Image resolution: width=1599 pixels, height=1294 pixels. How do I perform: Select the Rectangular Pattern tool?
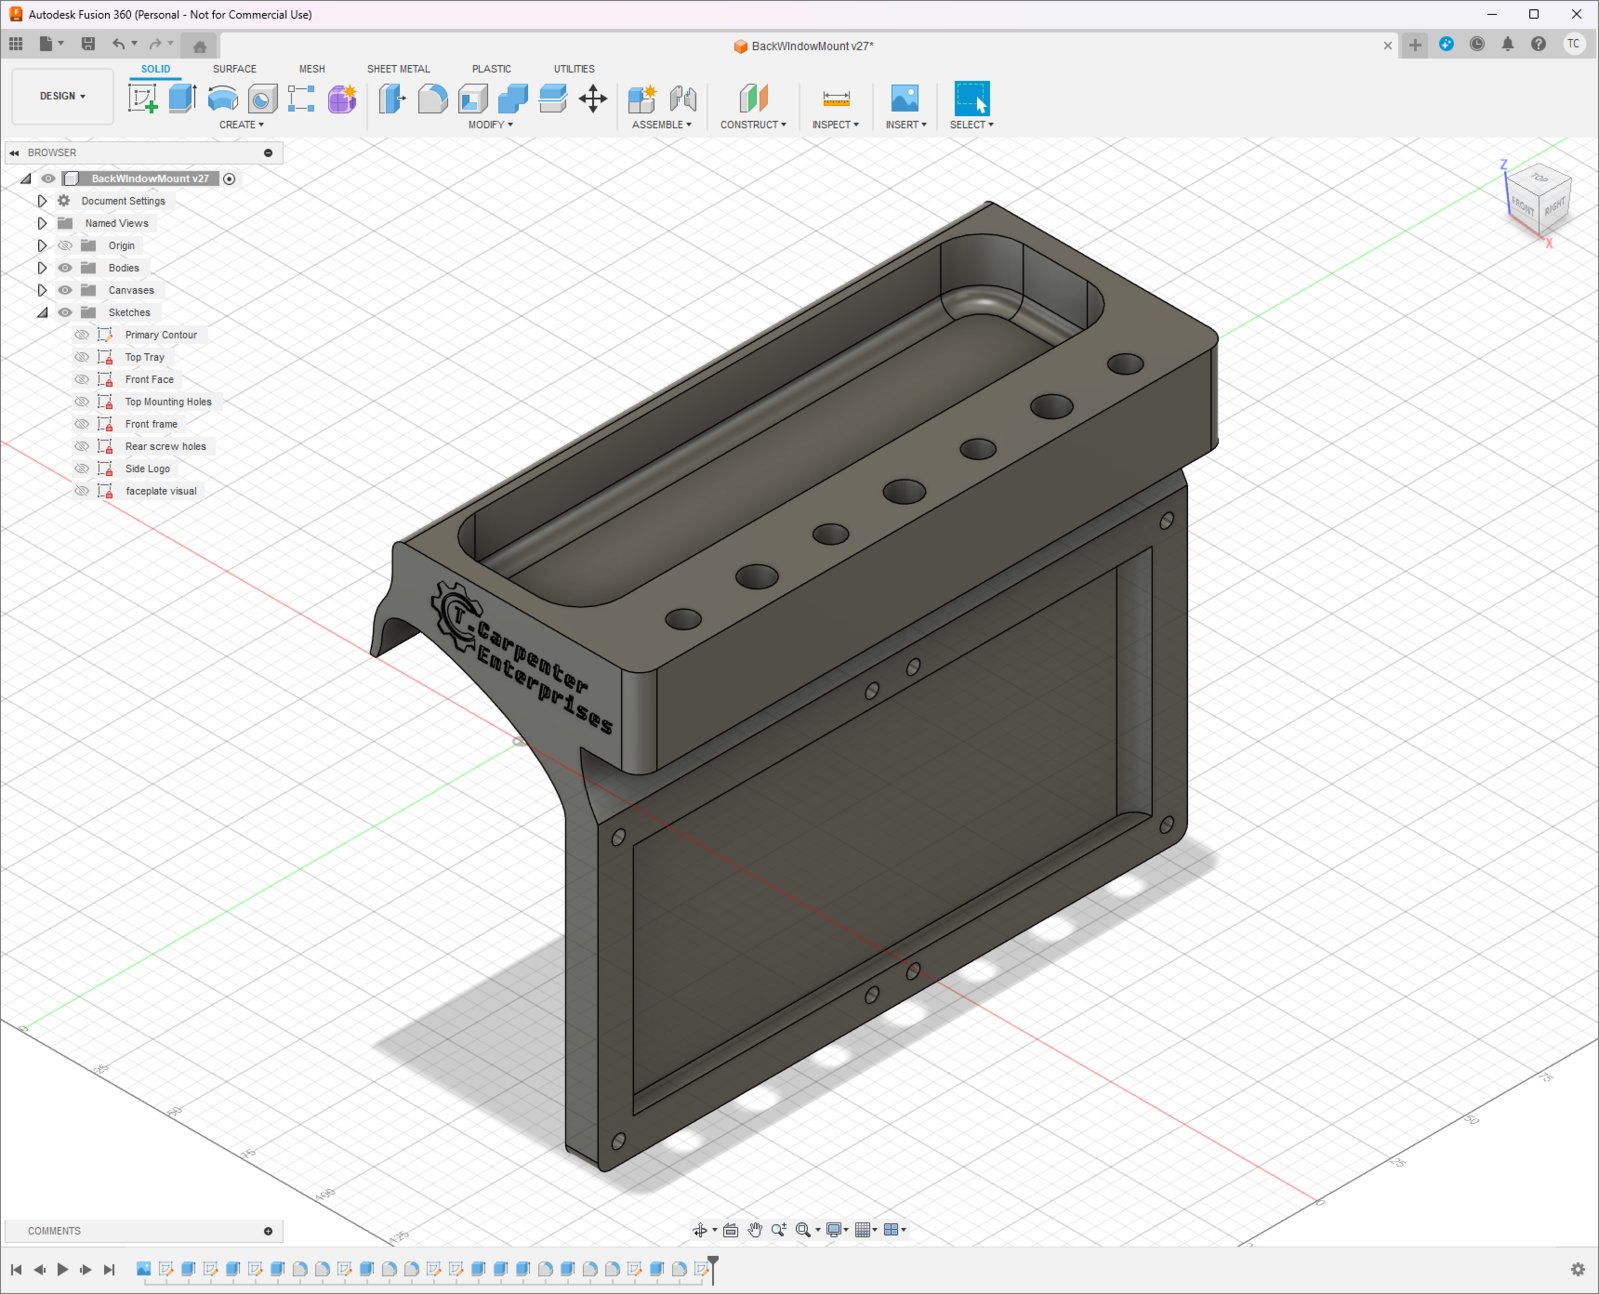tap(301, 98)
